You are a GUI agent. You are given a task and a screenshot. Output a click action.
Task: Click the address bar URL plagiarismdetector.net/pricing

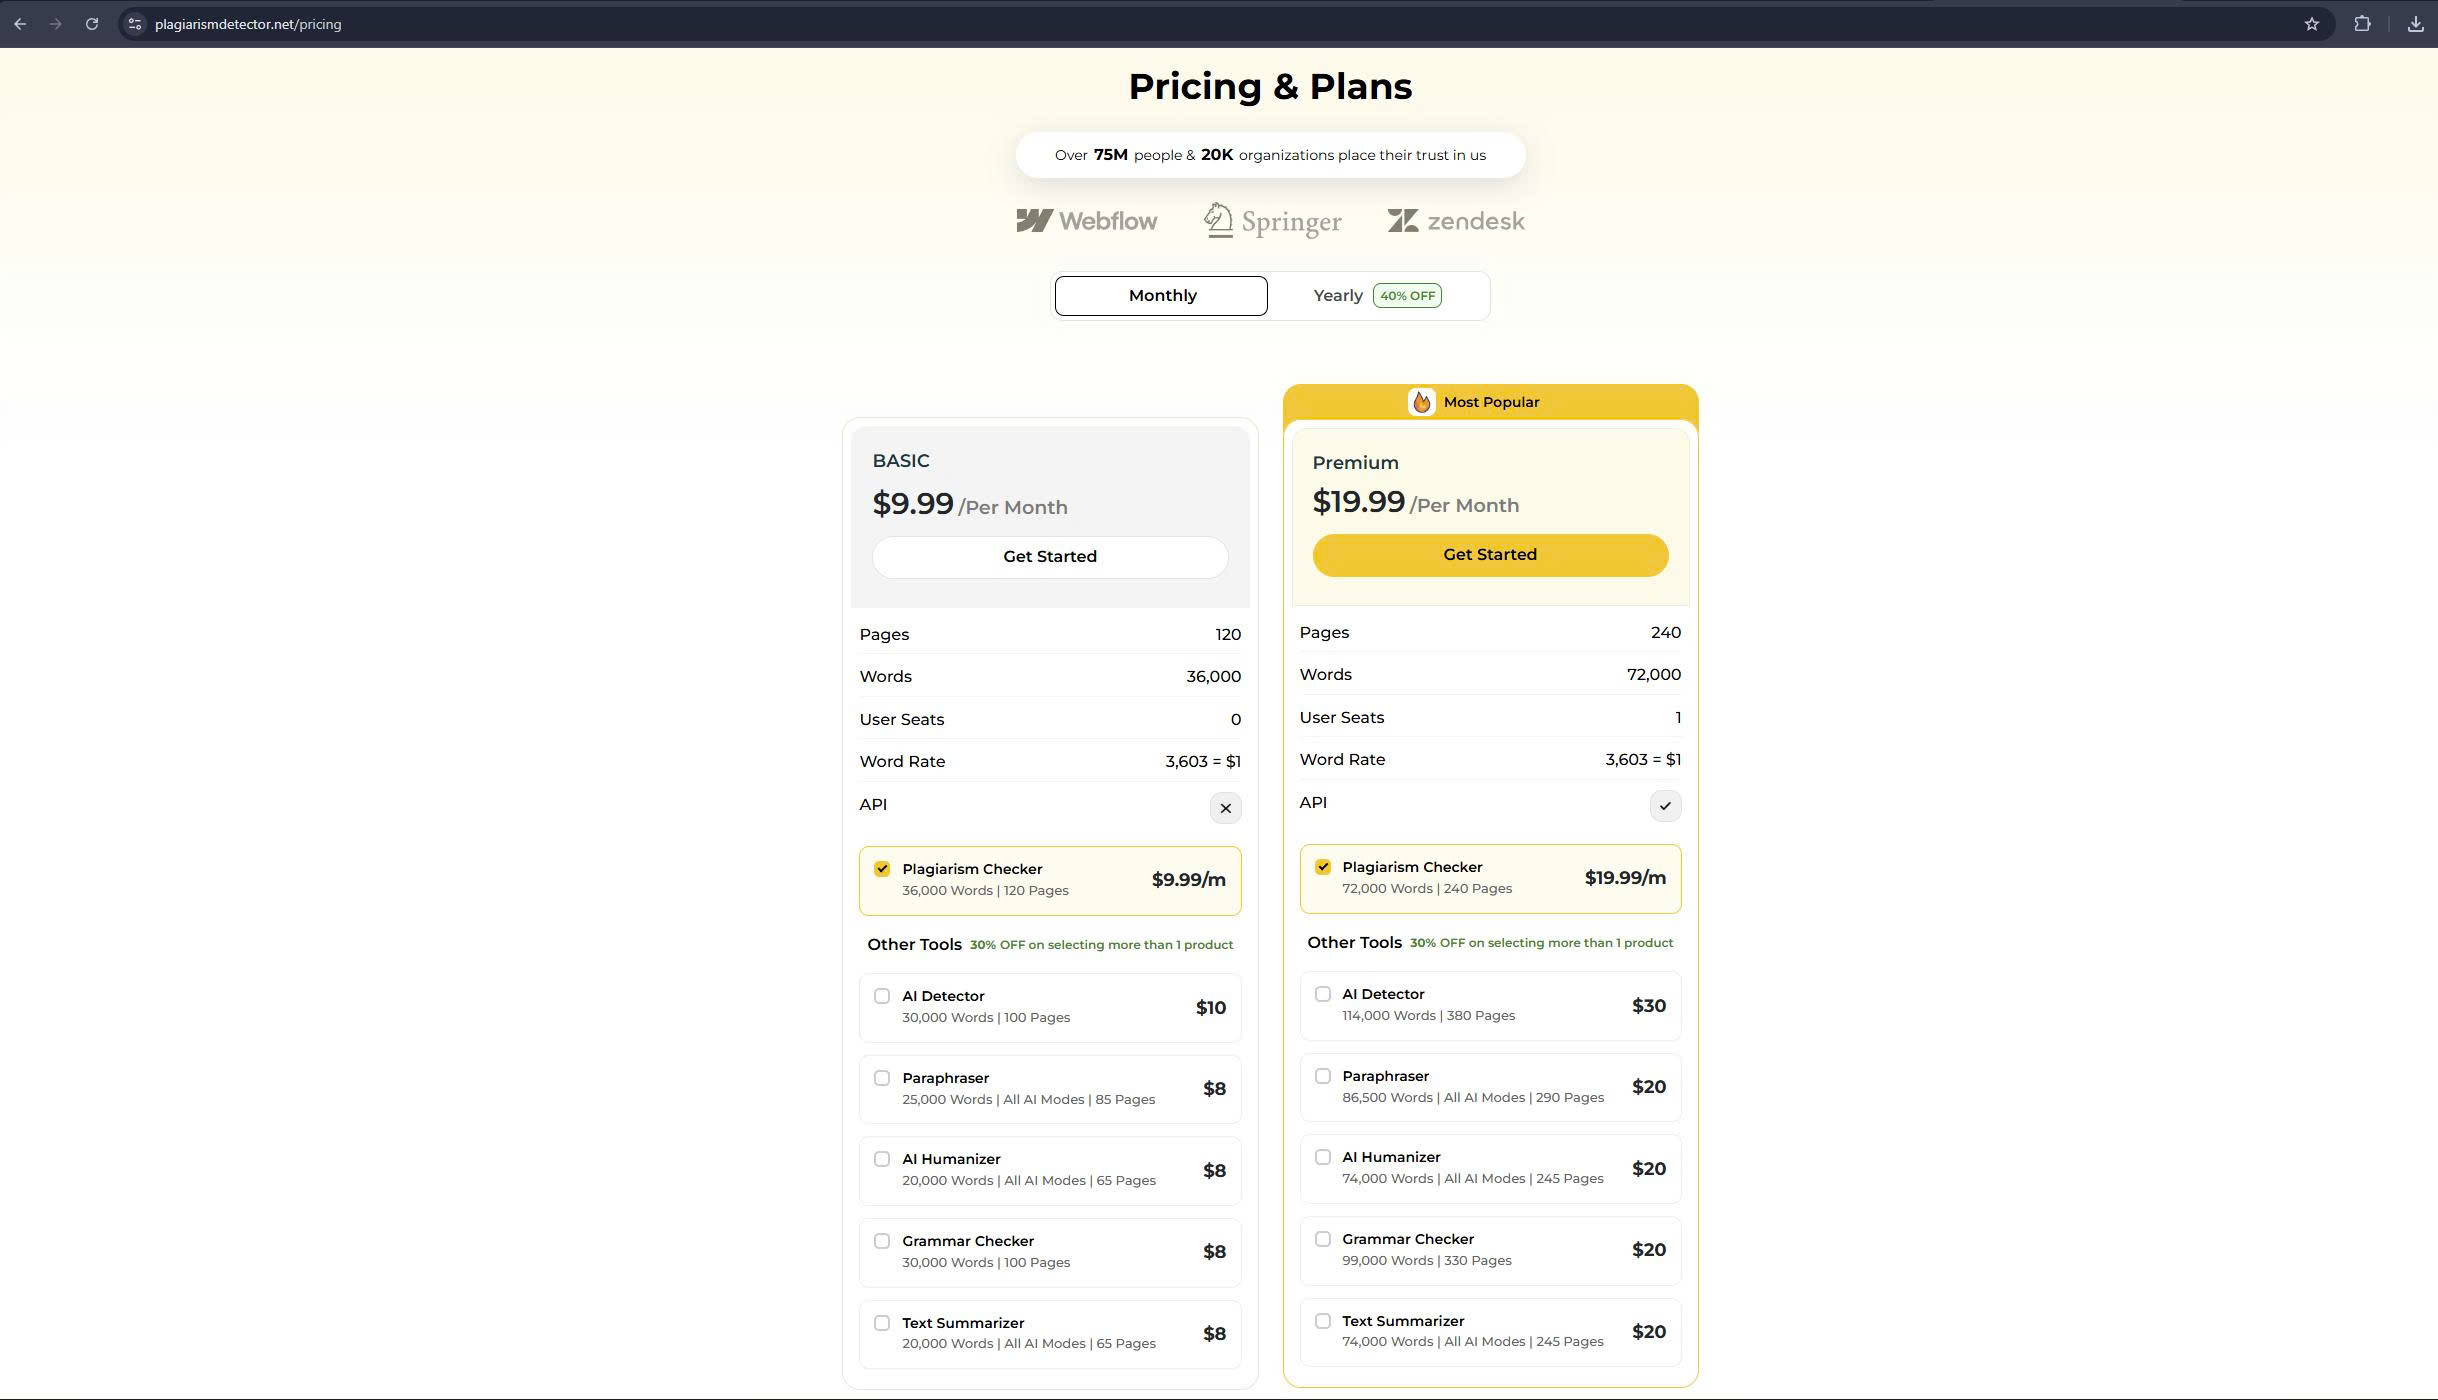coord(248,24)
